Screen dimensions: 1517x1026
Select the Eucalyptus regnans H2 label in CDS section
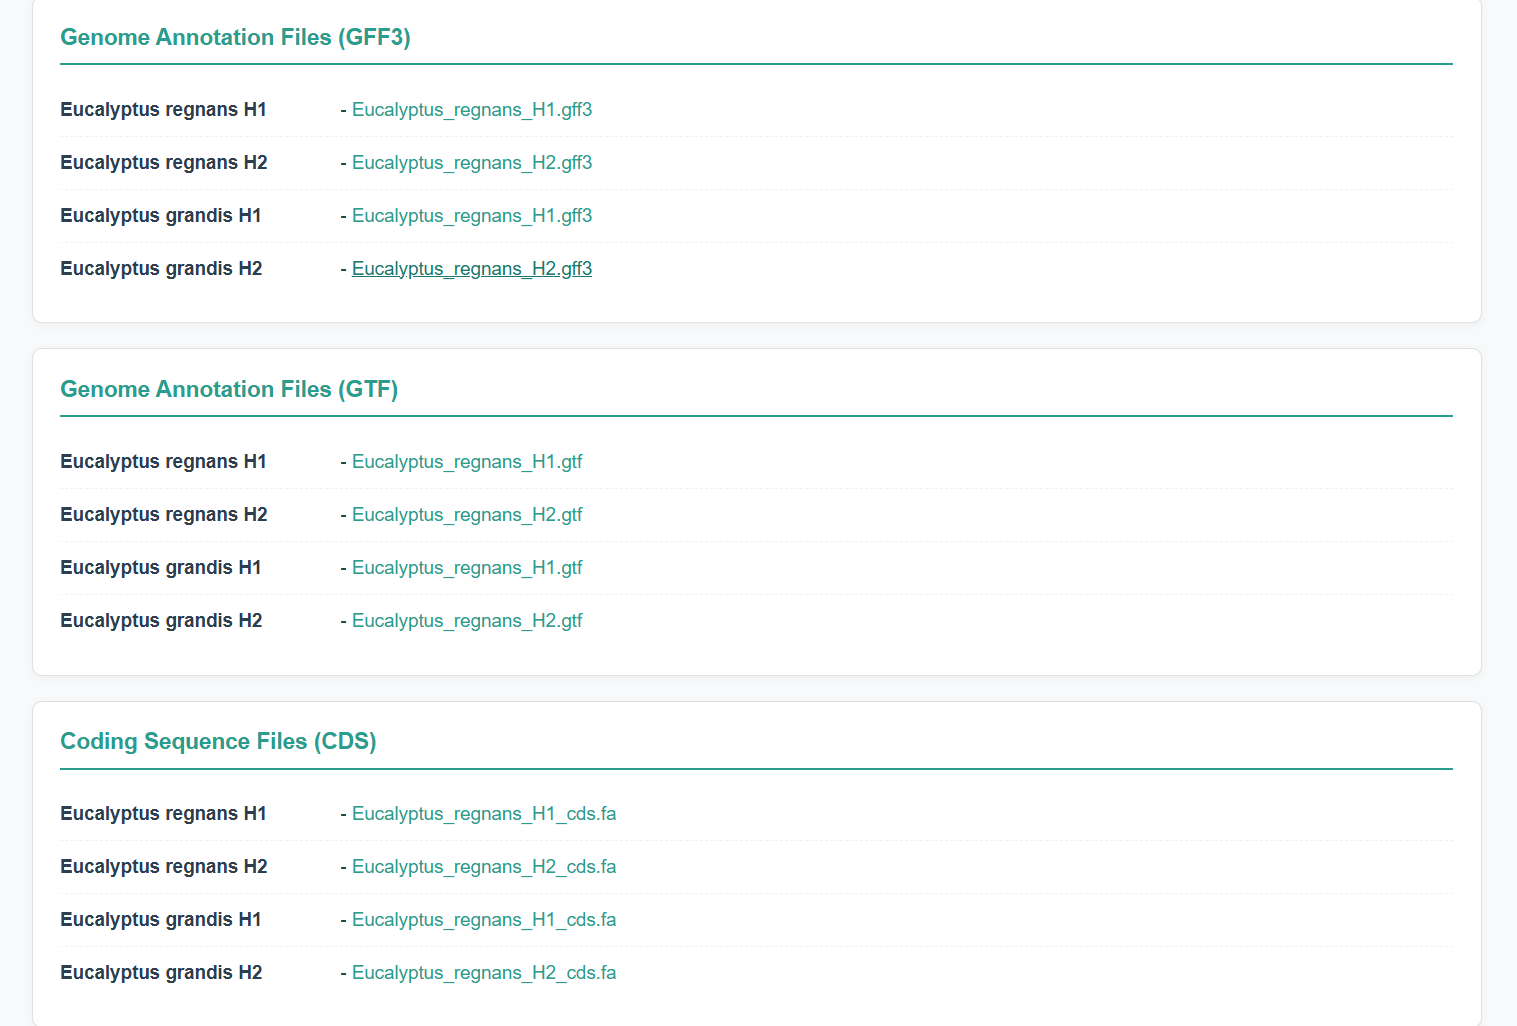[x=163, y=866]
